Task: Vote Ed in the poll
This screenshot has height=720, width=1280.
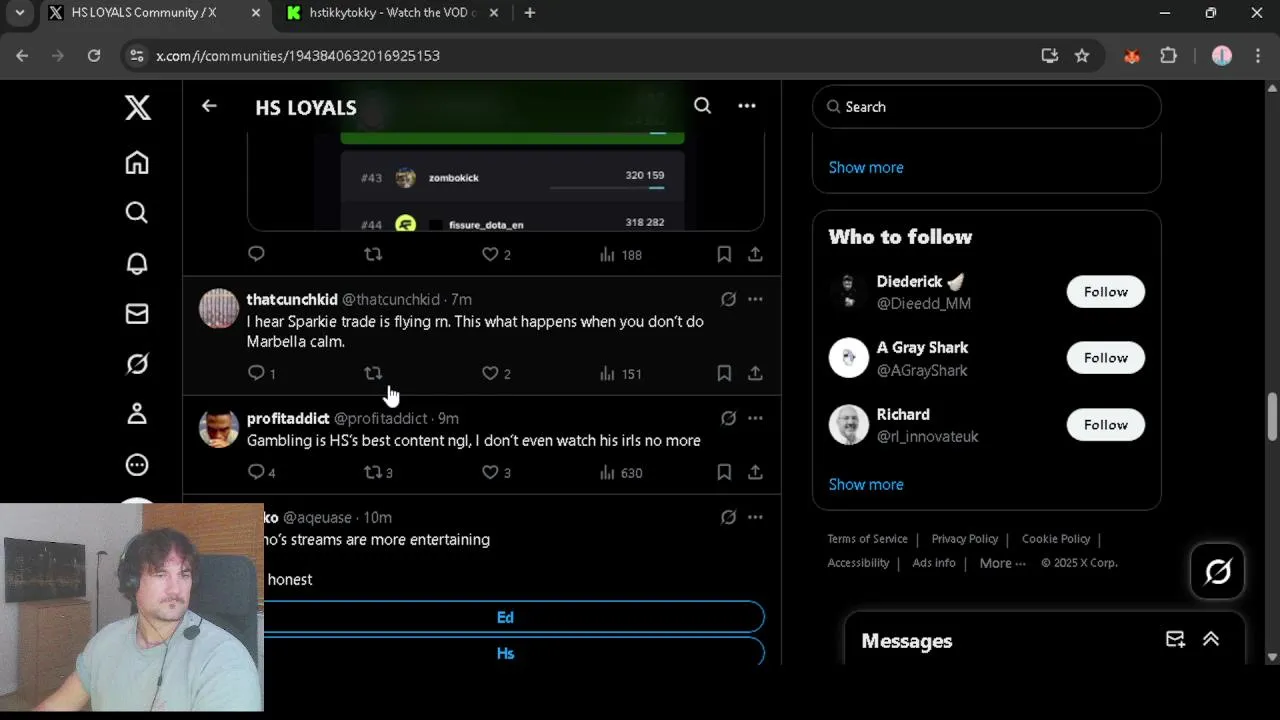Action: click(x=505, y=617)
